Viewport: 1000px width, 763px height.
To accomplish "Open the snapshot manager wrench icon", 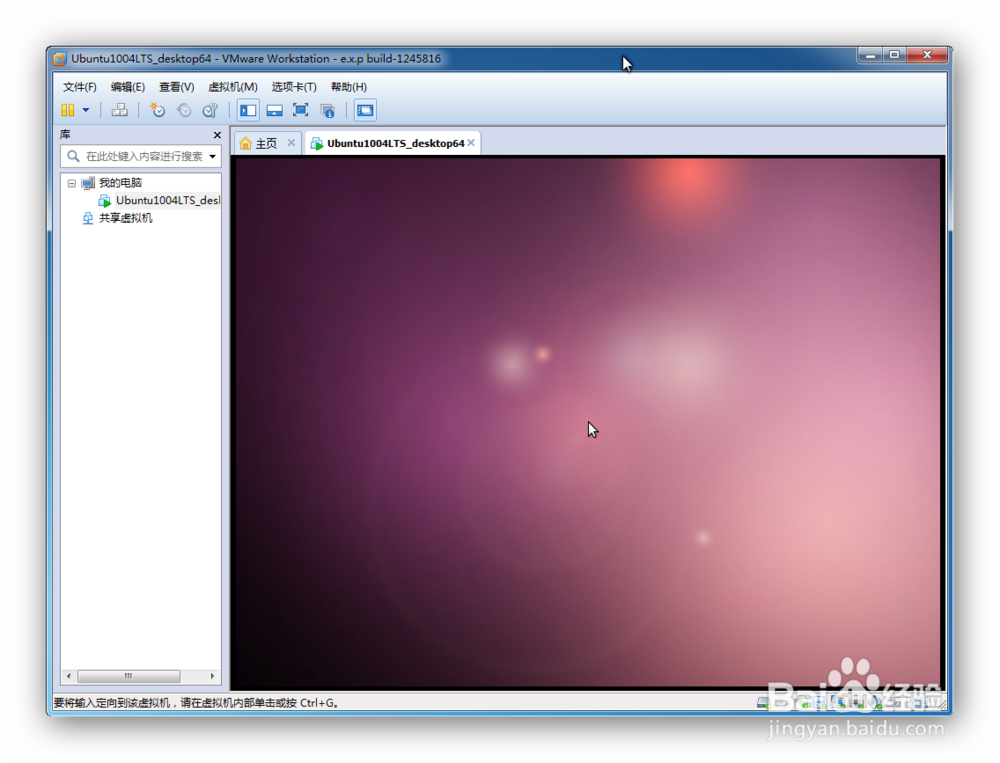I will point(210,110).
